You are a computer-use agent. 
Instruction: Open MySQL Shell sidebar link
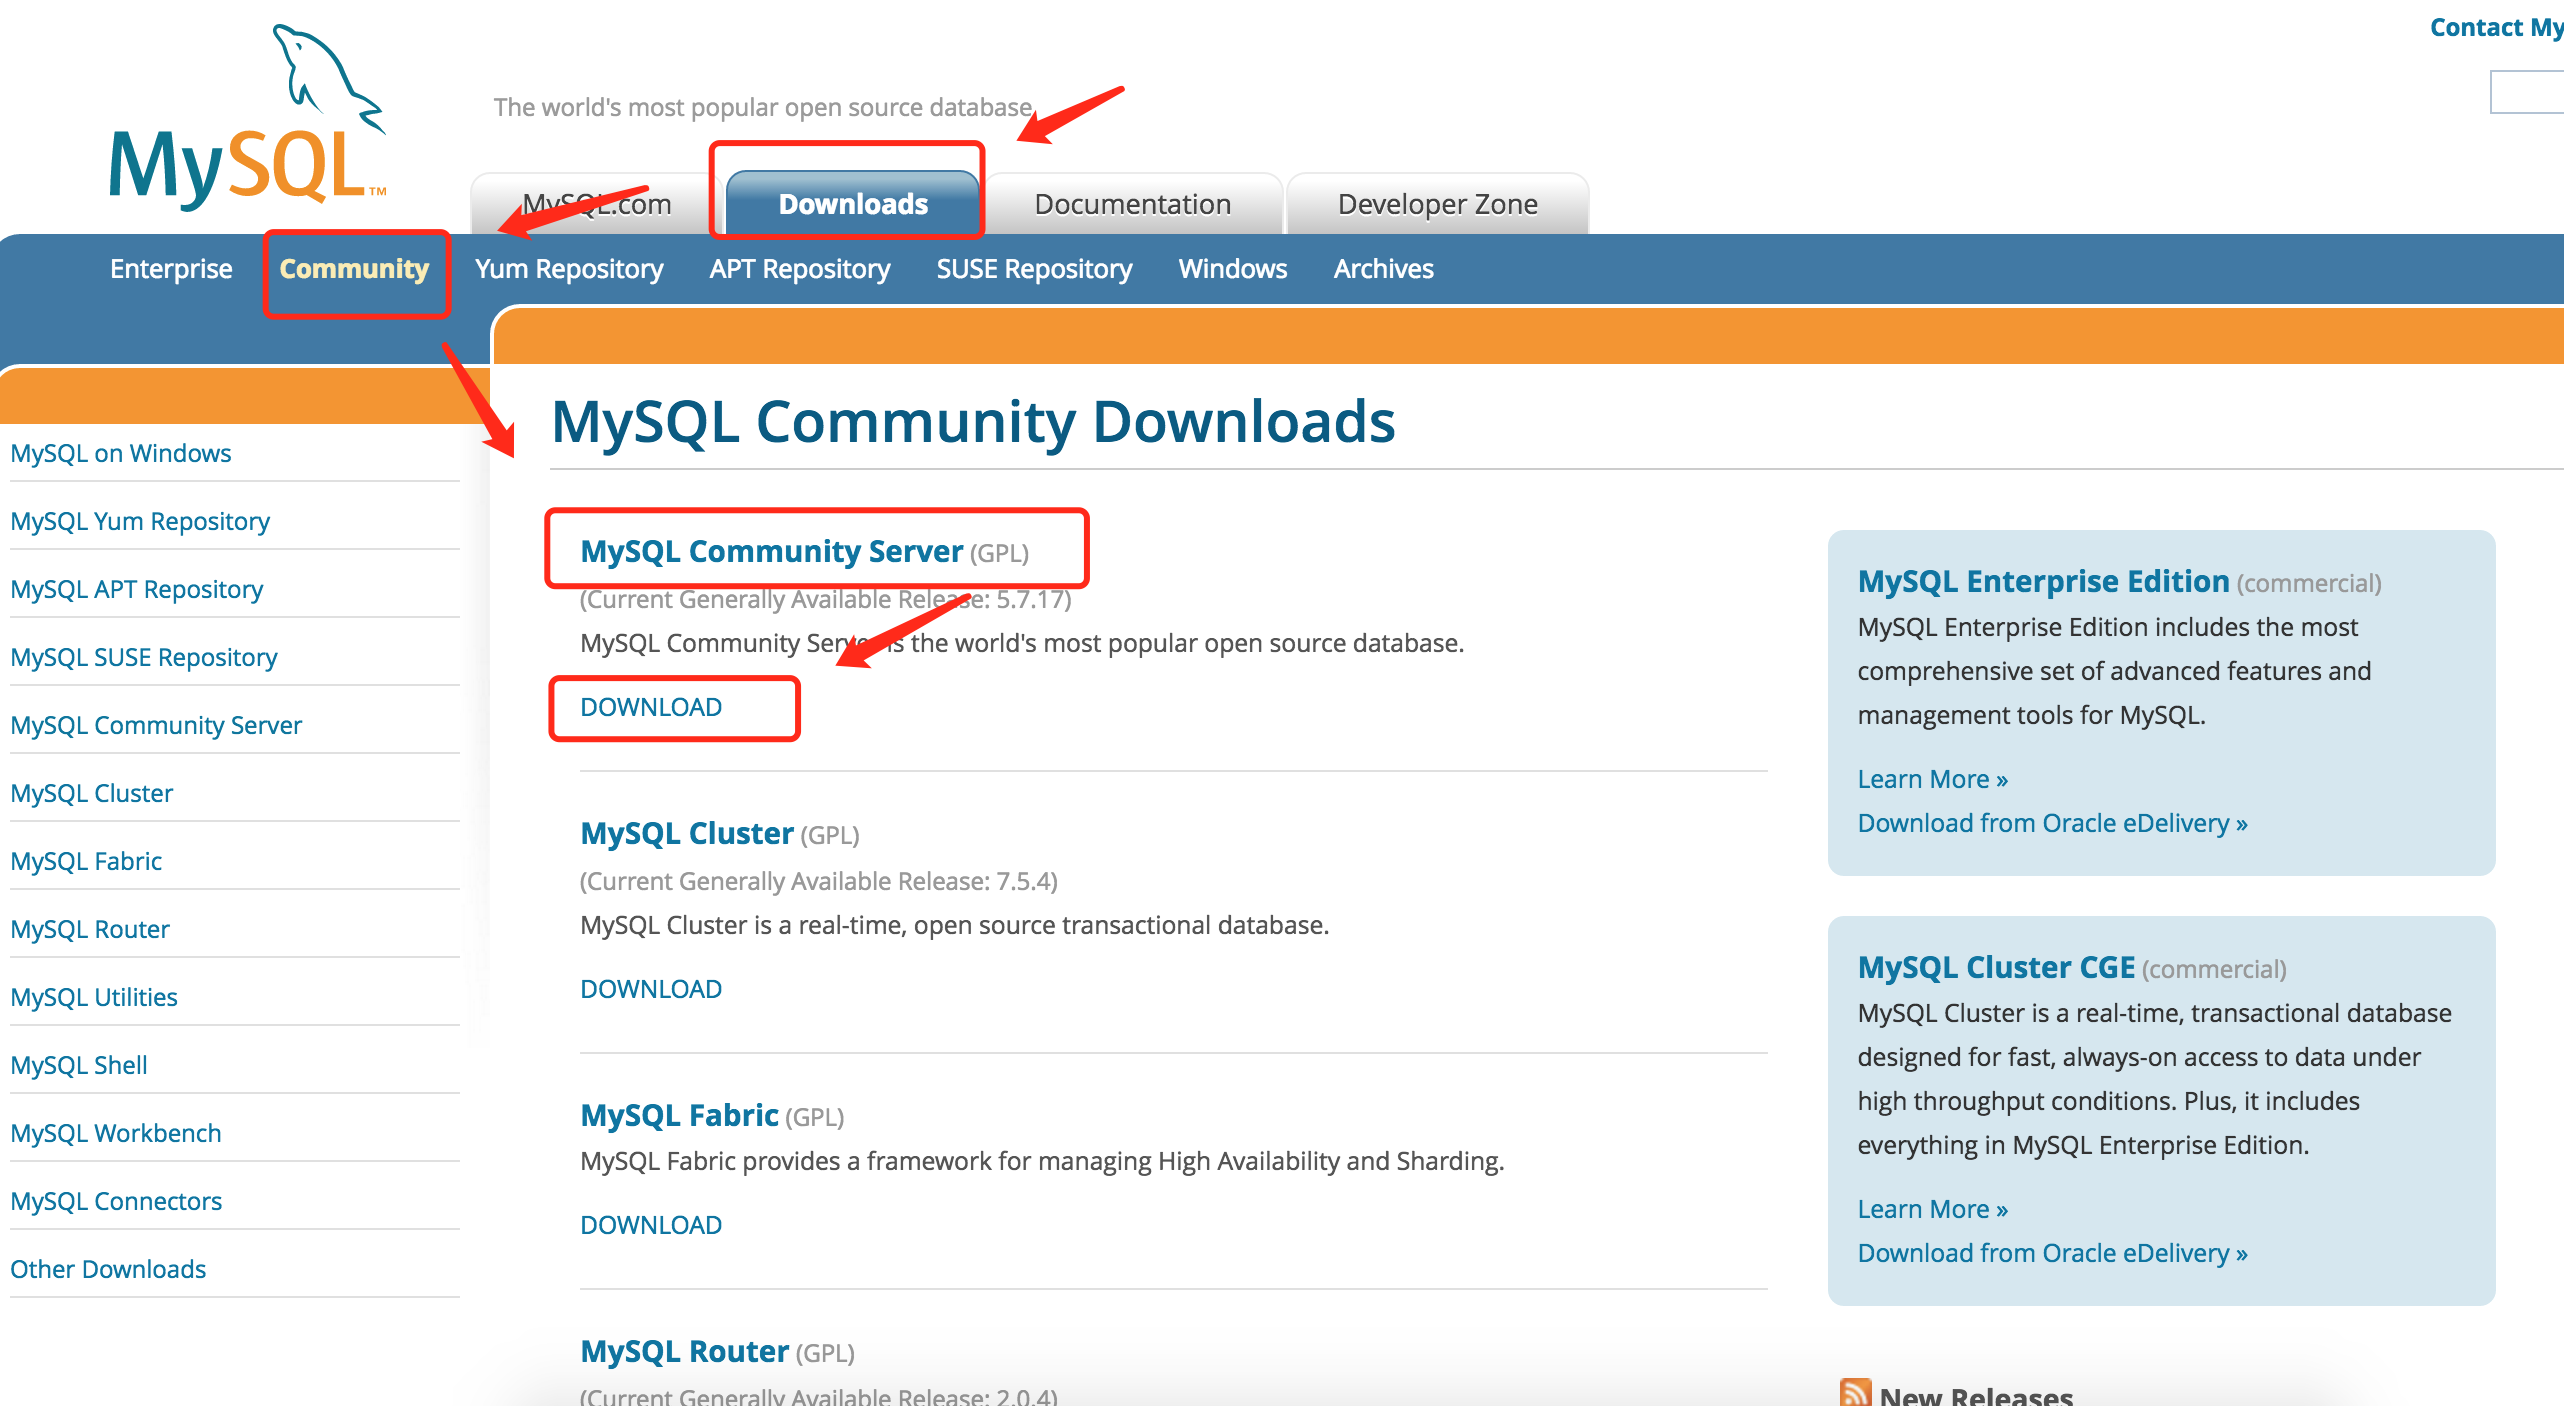(x=79, y=1065)
